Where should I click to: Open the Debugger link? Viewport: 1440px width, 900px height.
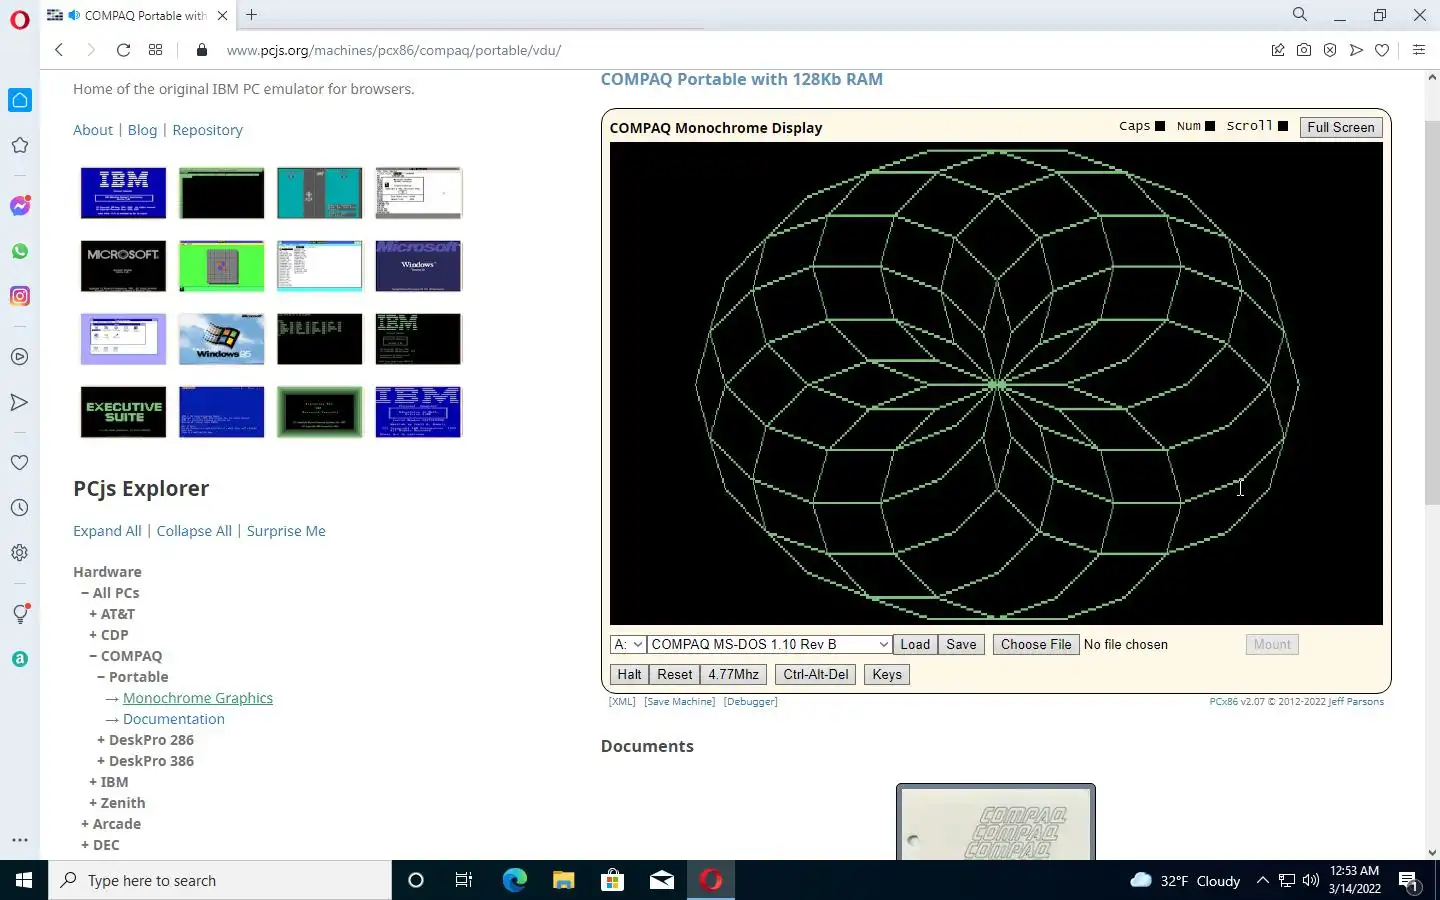pos(750,702)
